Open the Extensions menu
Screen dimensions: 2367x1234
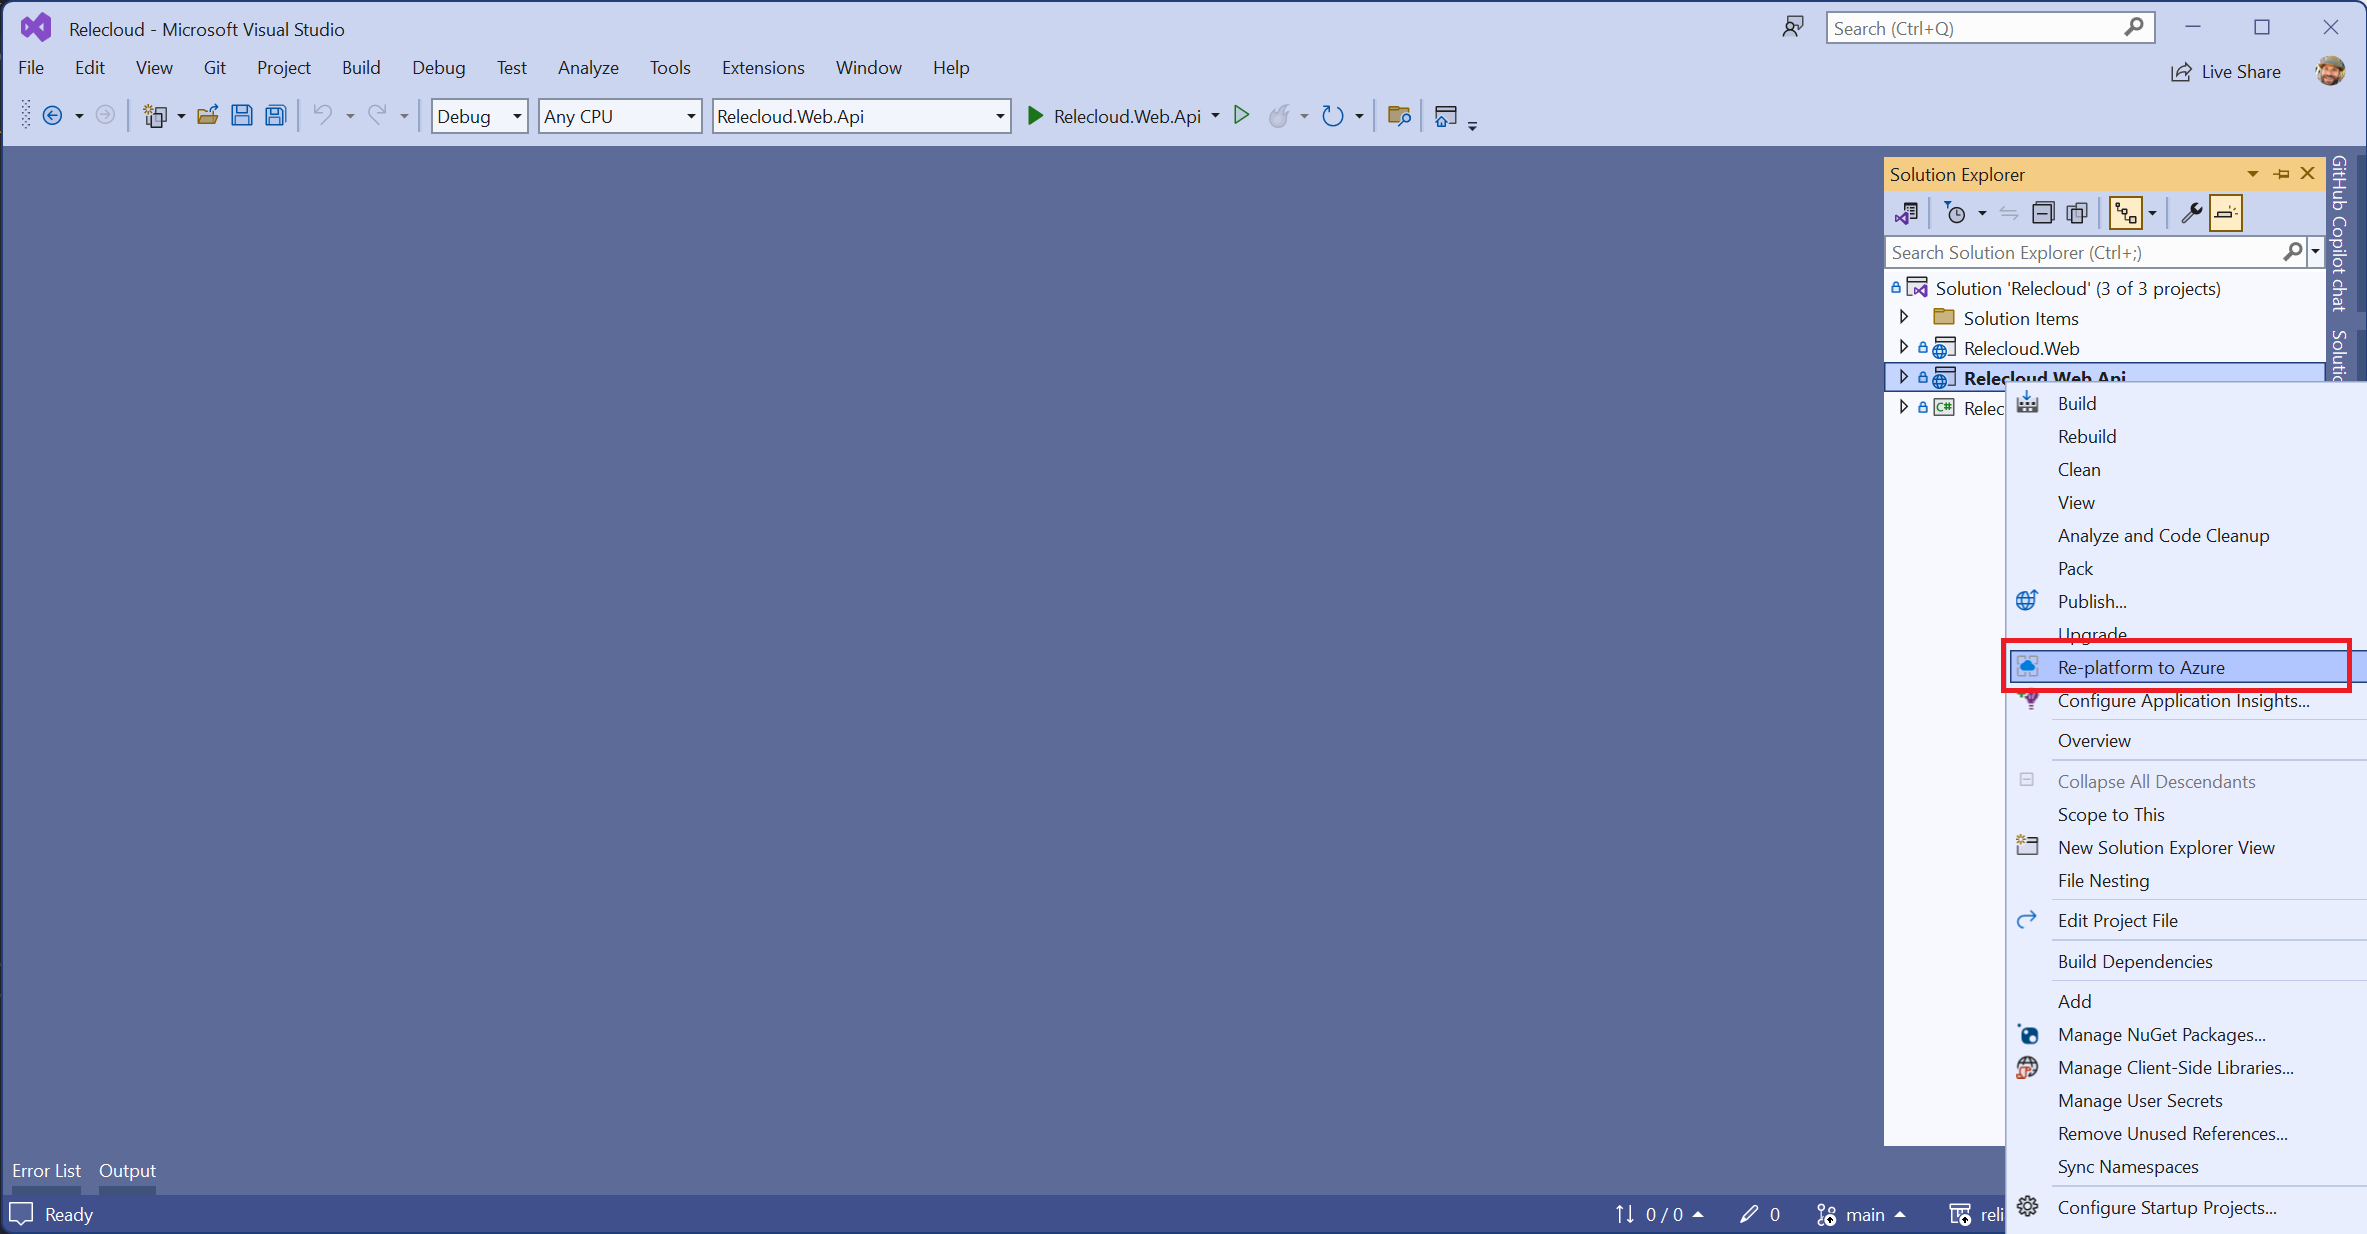coord(762,67)
